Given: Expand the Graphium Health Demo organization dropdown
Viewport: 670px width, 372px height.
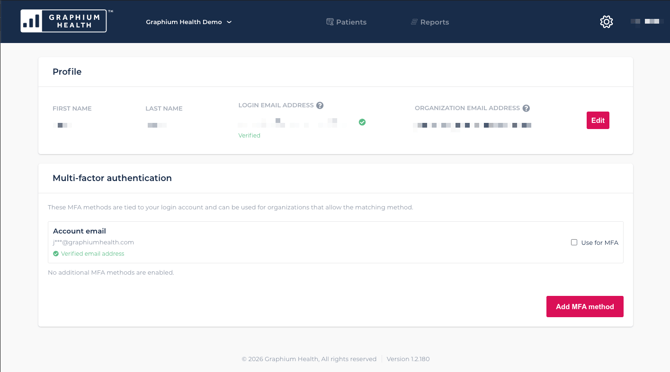Looking at the screenshot, I should click(x=188, y=22).
